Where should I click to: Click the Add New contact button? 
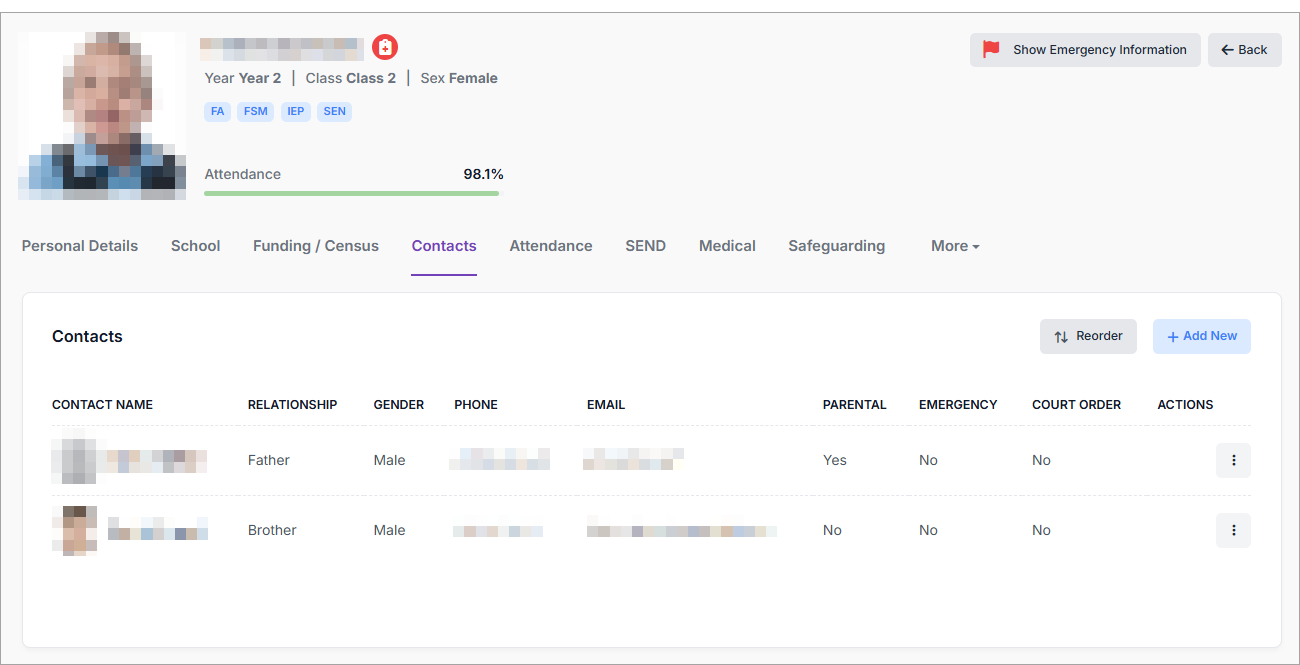1201,336
